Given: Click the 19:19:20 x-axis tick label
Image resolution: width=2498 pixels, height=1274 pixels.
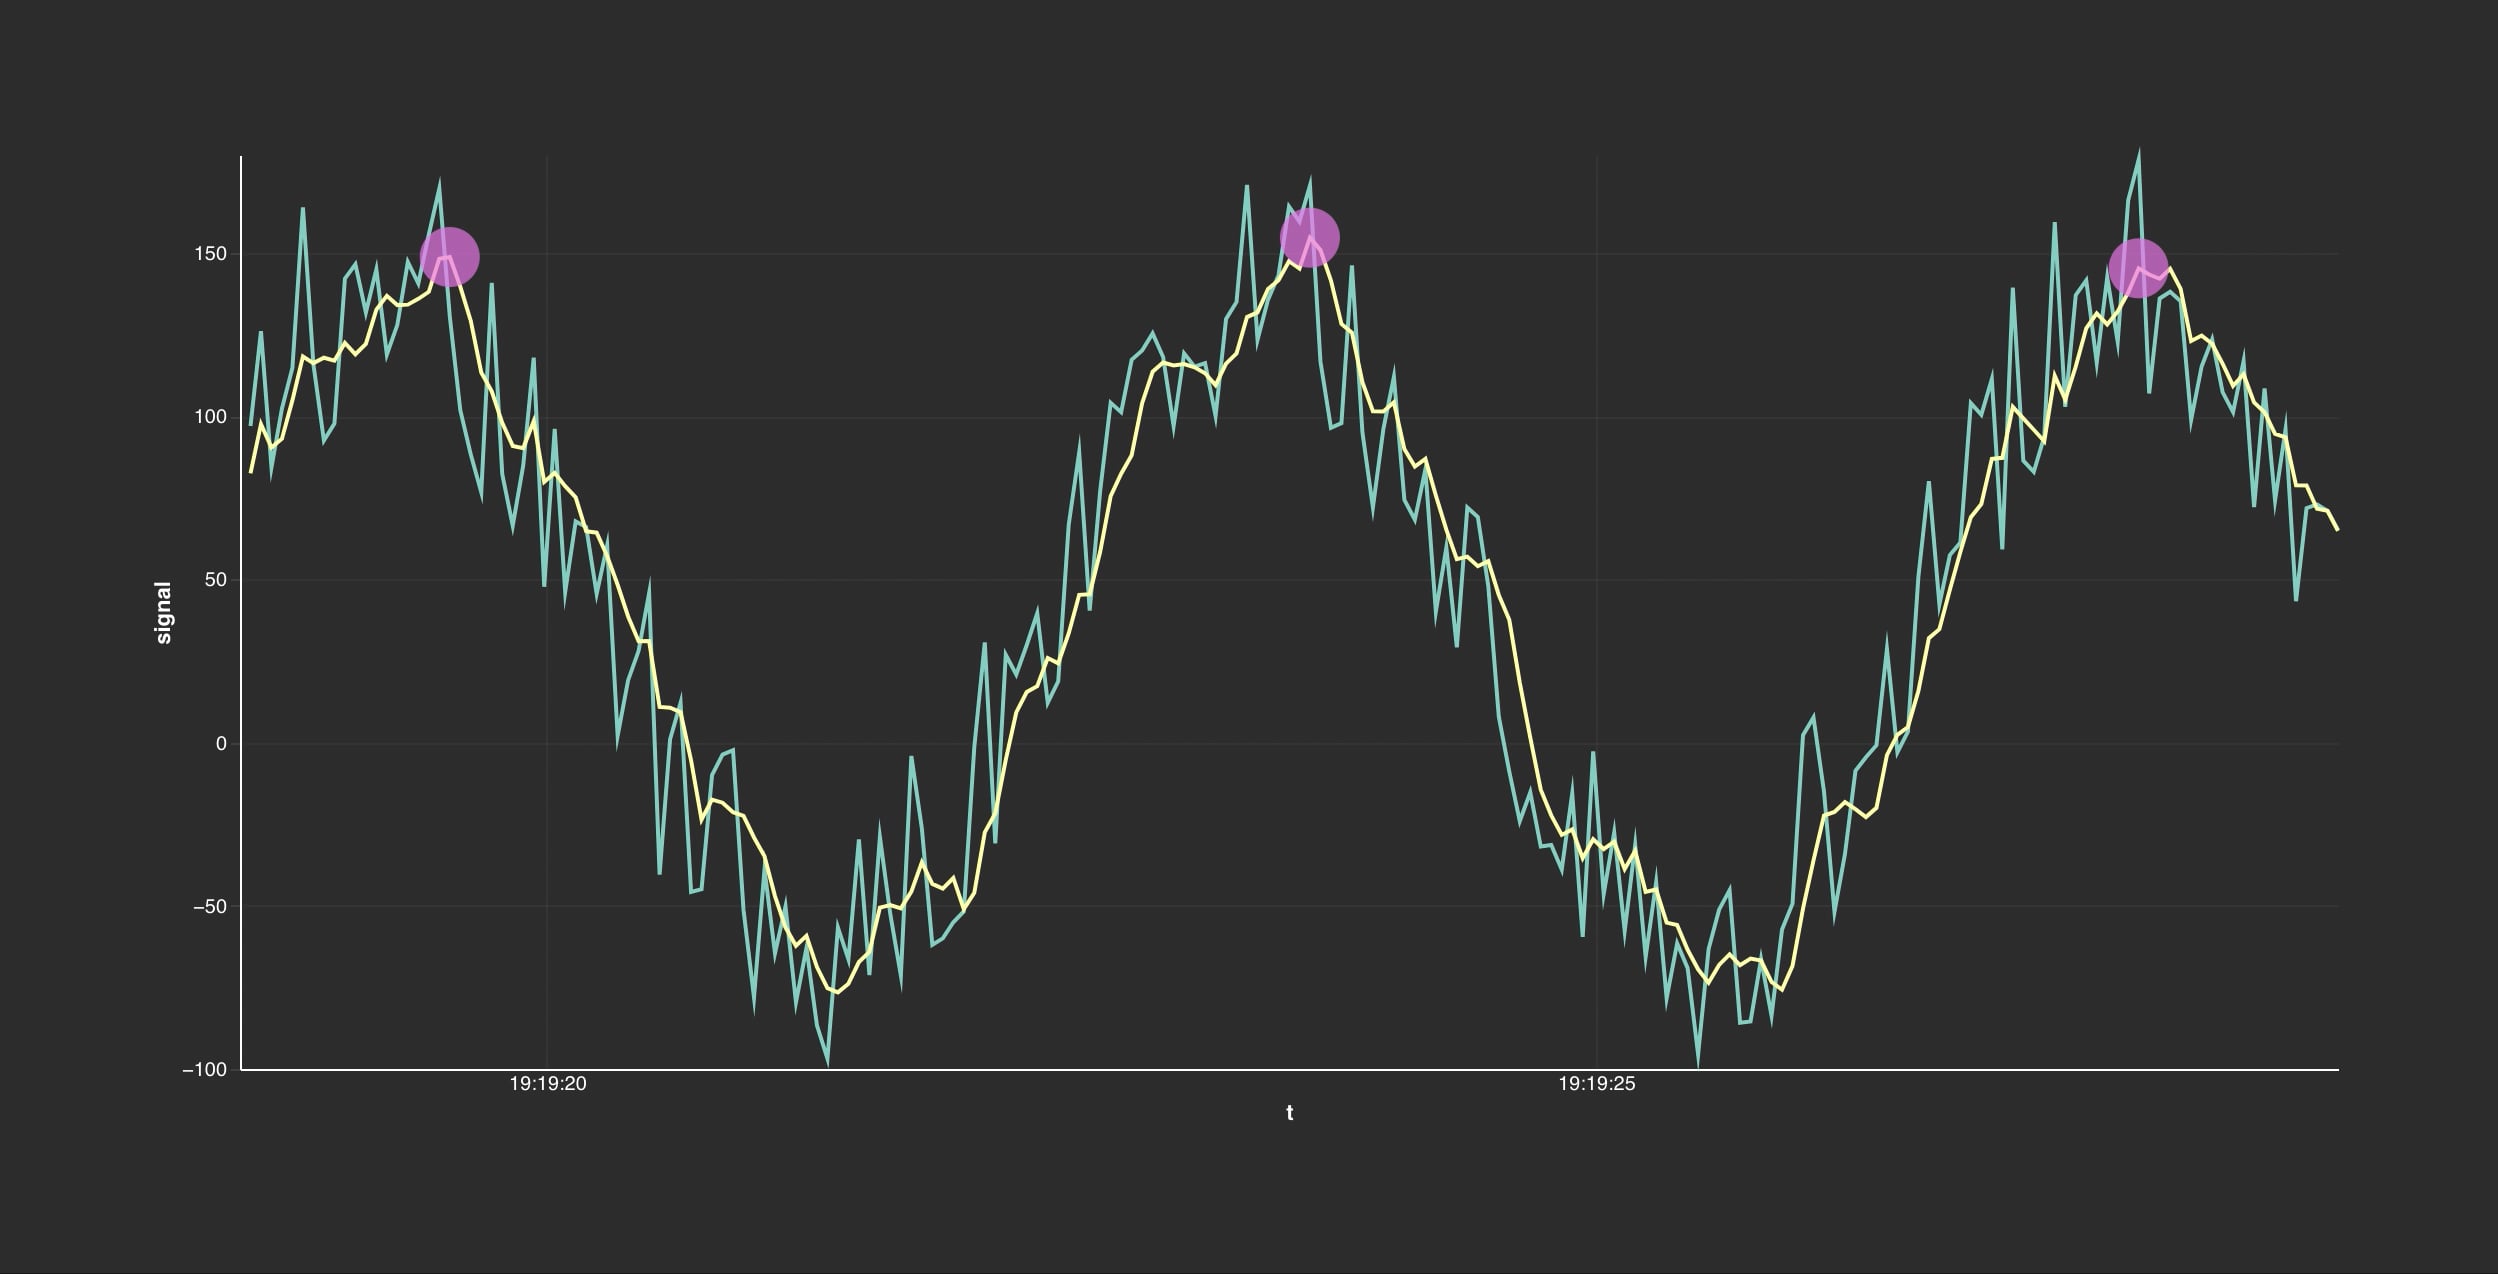Looking at the screenshot, I should [548, 1084].
